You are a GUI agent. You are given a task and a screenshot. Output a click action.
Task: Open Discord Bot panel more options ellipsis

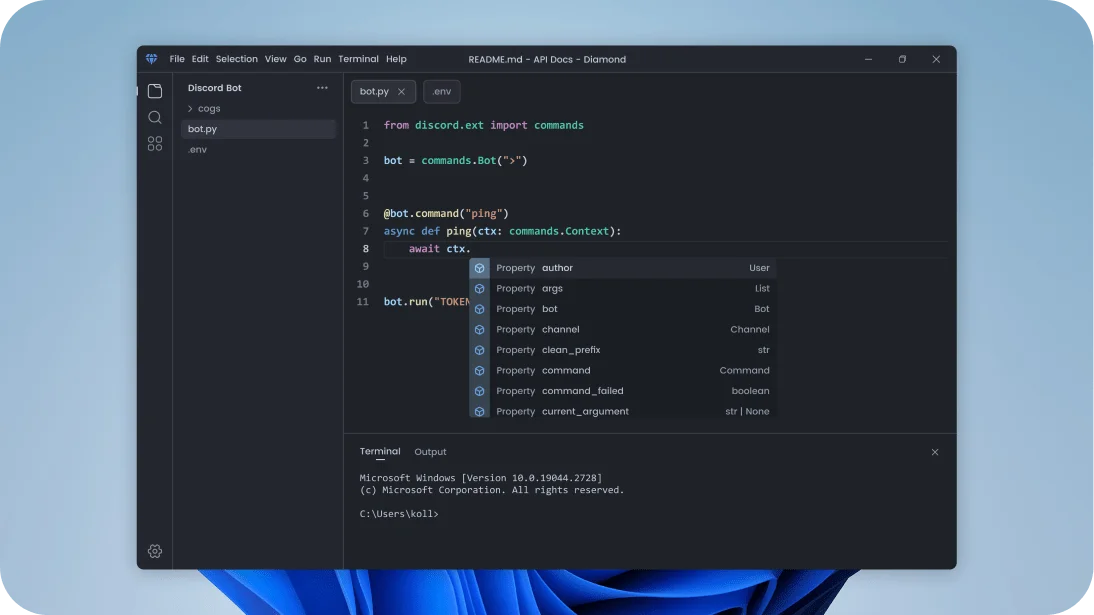pos(322,88)
